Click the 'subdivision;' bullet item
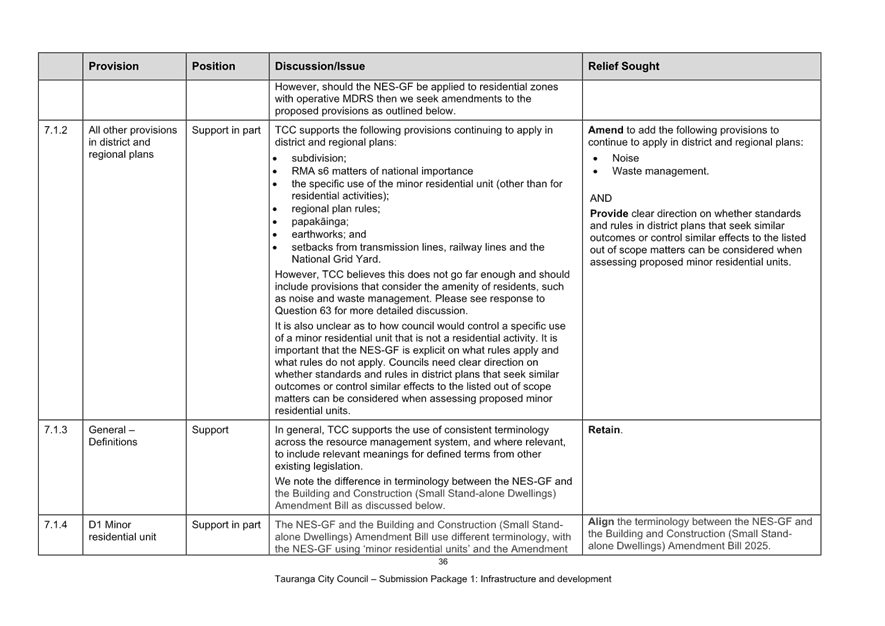This screenshot has width=885, height=626. 319,158
